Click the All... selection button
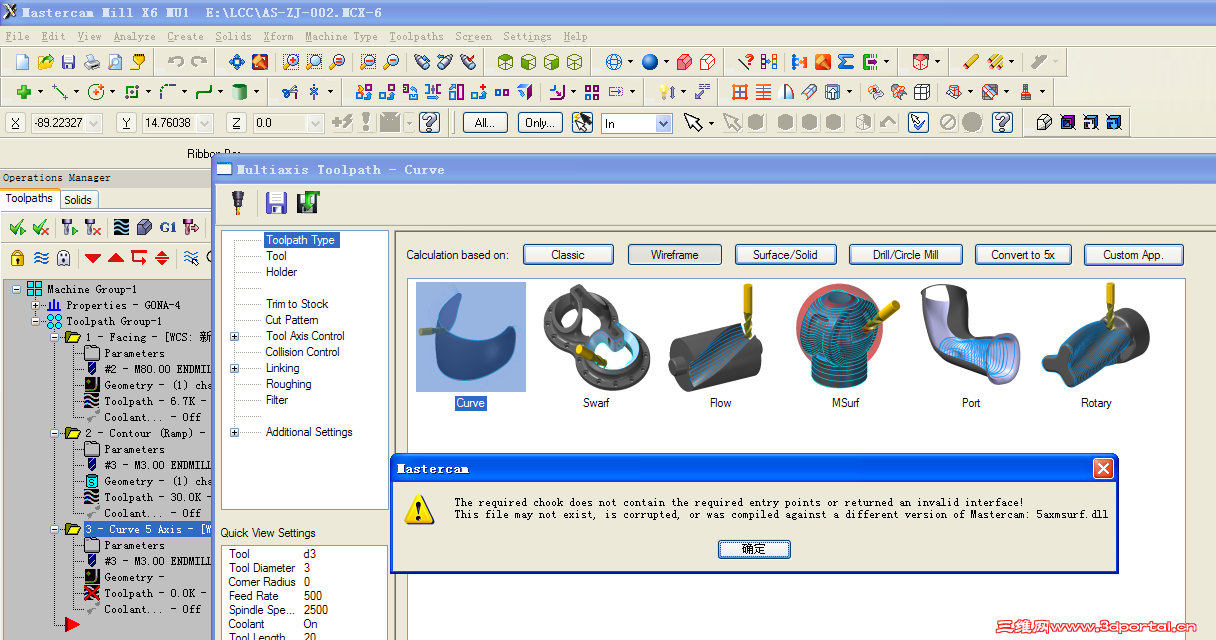Image resolution: width=1216 pixels, height=640 pixels. [x=485, y=123]
